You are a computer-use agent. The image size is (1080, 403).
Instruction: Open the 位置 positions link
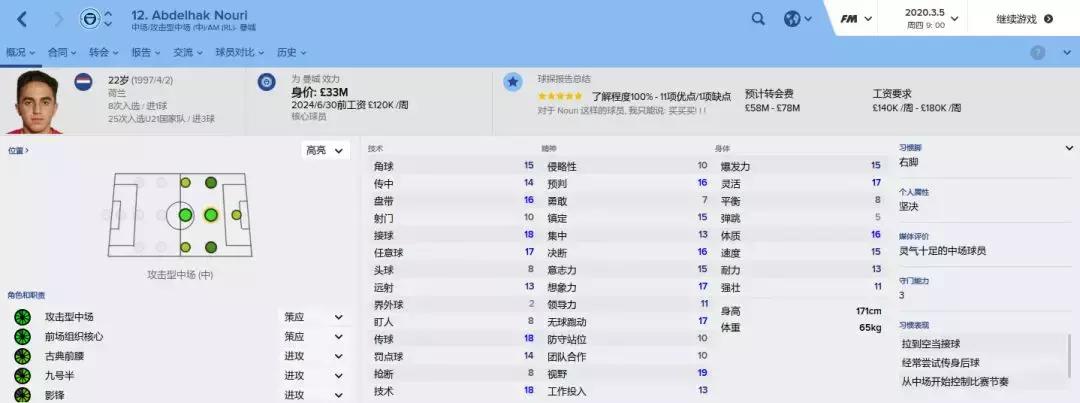(x=19, y=150)
